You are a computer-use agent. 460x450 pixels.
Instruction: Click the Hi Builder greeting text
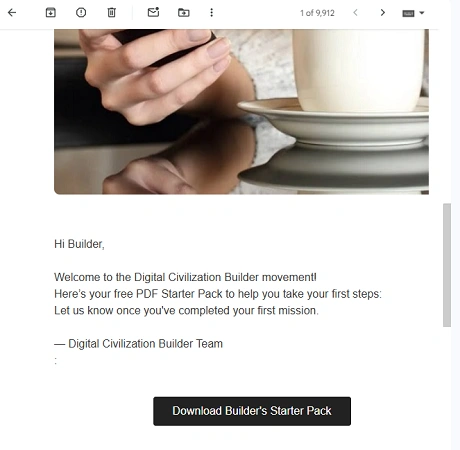coord(79,244)
